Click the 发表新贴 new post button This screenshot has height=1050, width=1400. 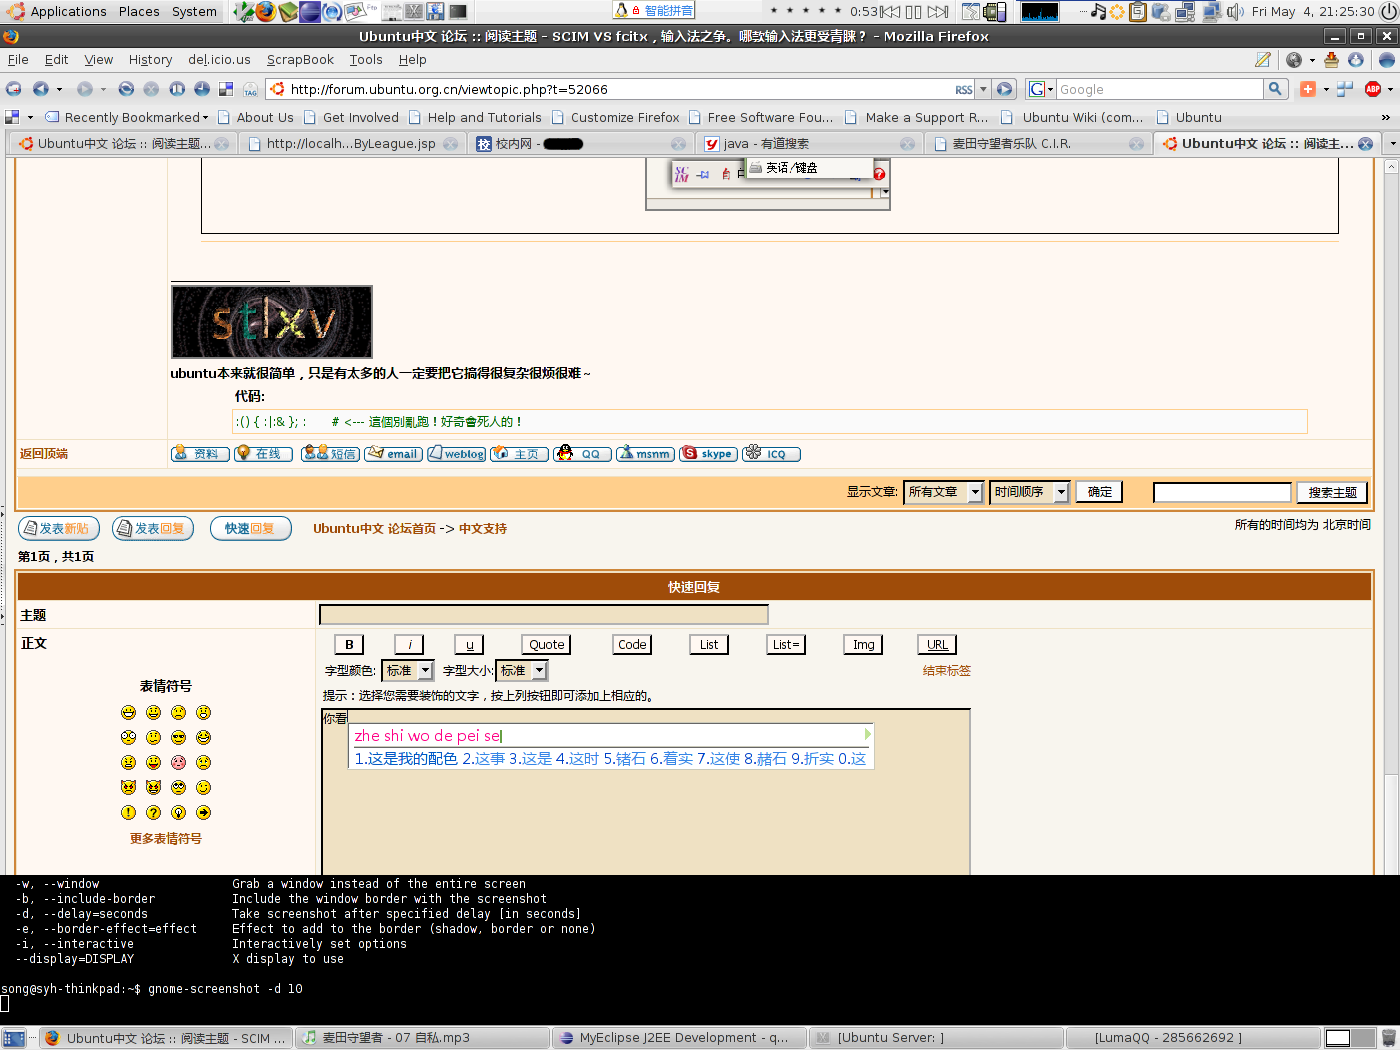point(57,528)
